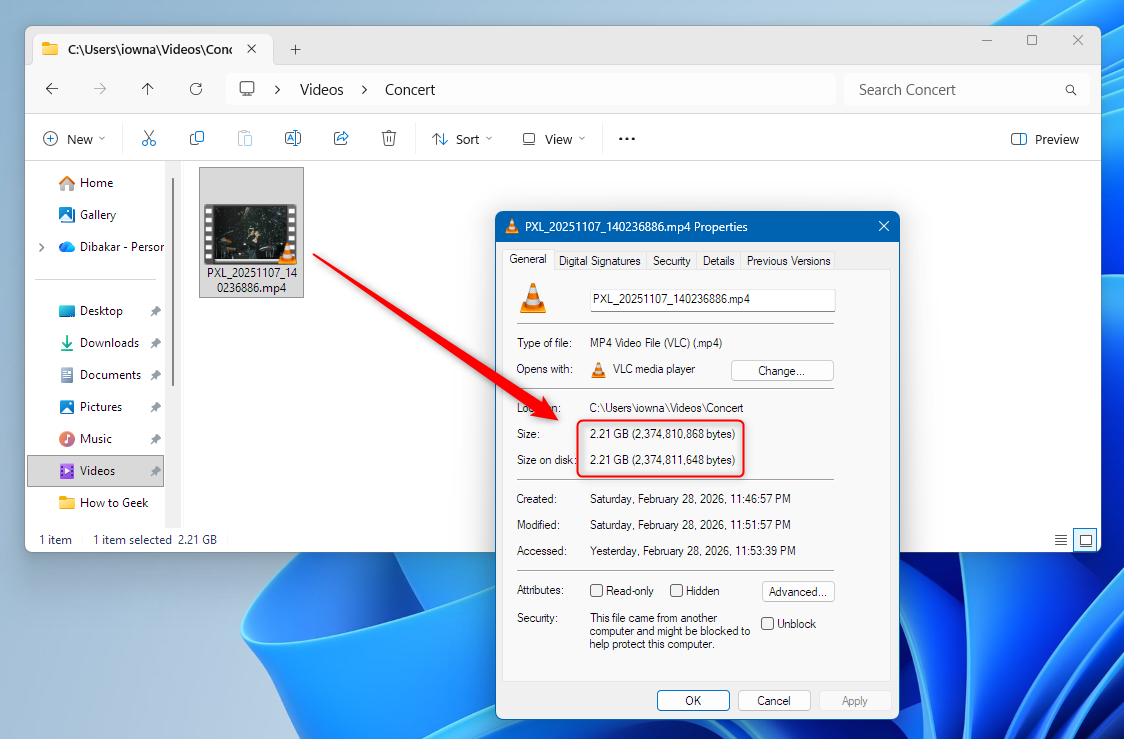Unpin Music using its pin icon

tap(156, 439)
